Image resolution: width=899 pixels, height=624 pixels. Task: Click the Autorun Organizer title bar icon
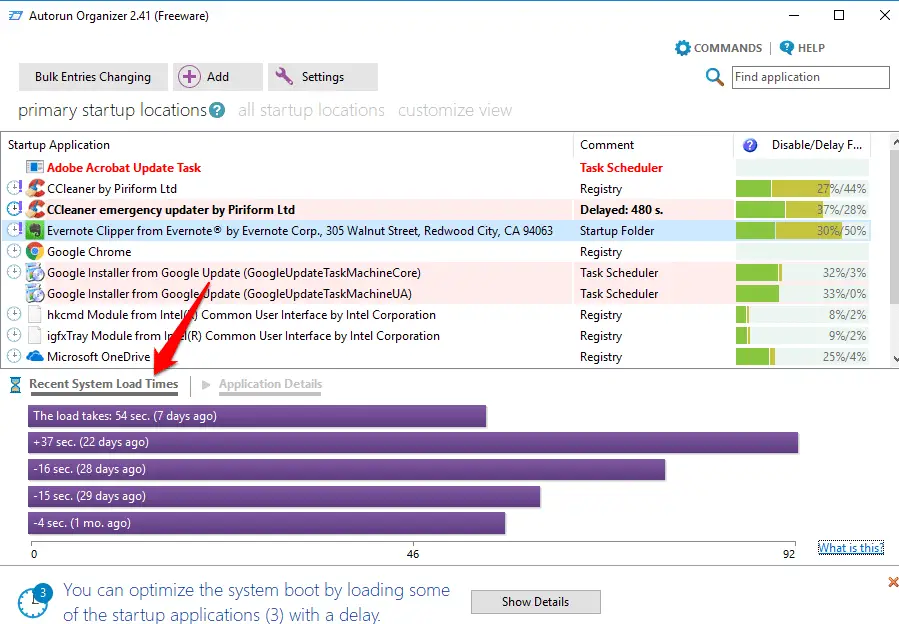(x=15, y=16)
